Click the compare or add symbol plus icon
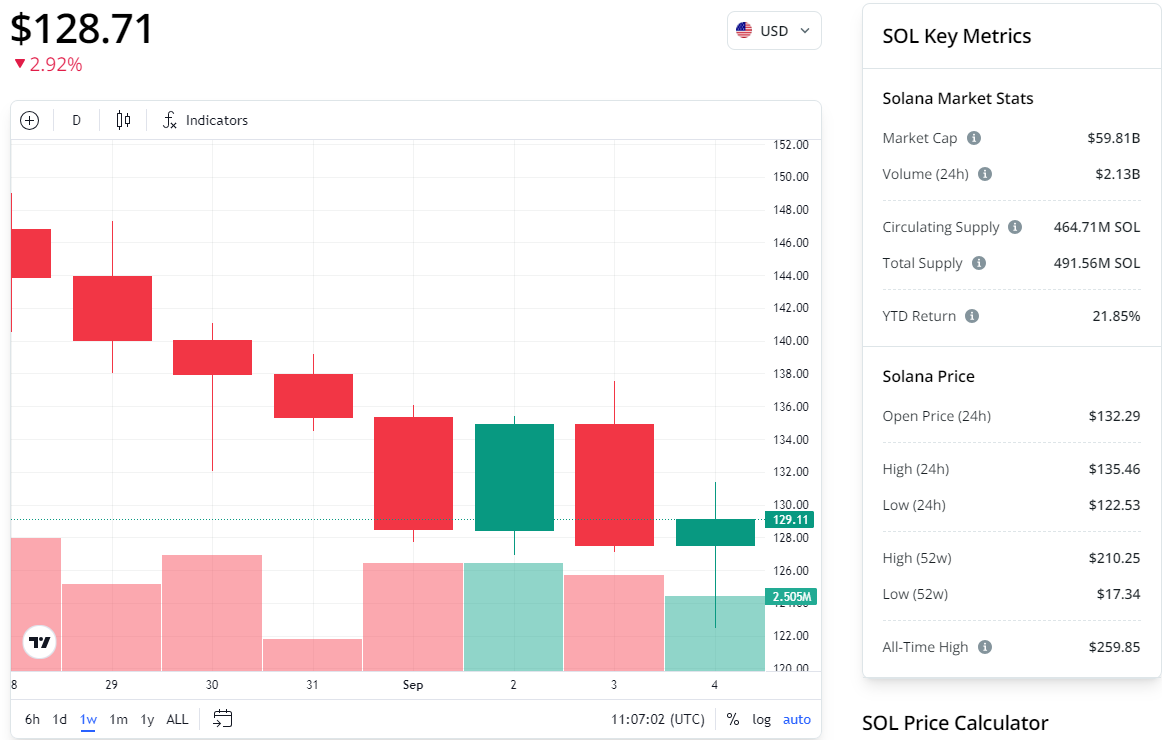The height and width of the screenshot is (740, 1162). [x=30, y=120]
